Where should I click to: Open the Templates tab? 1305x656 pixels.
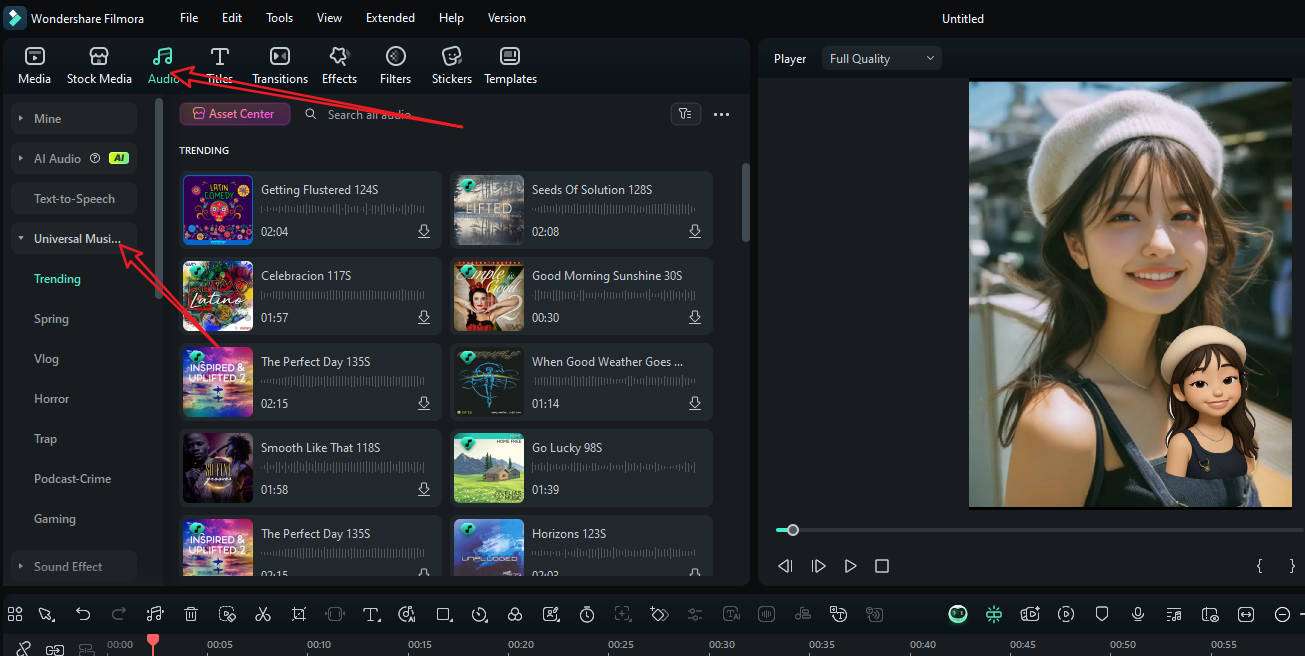(x=510, y=65)
